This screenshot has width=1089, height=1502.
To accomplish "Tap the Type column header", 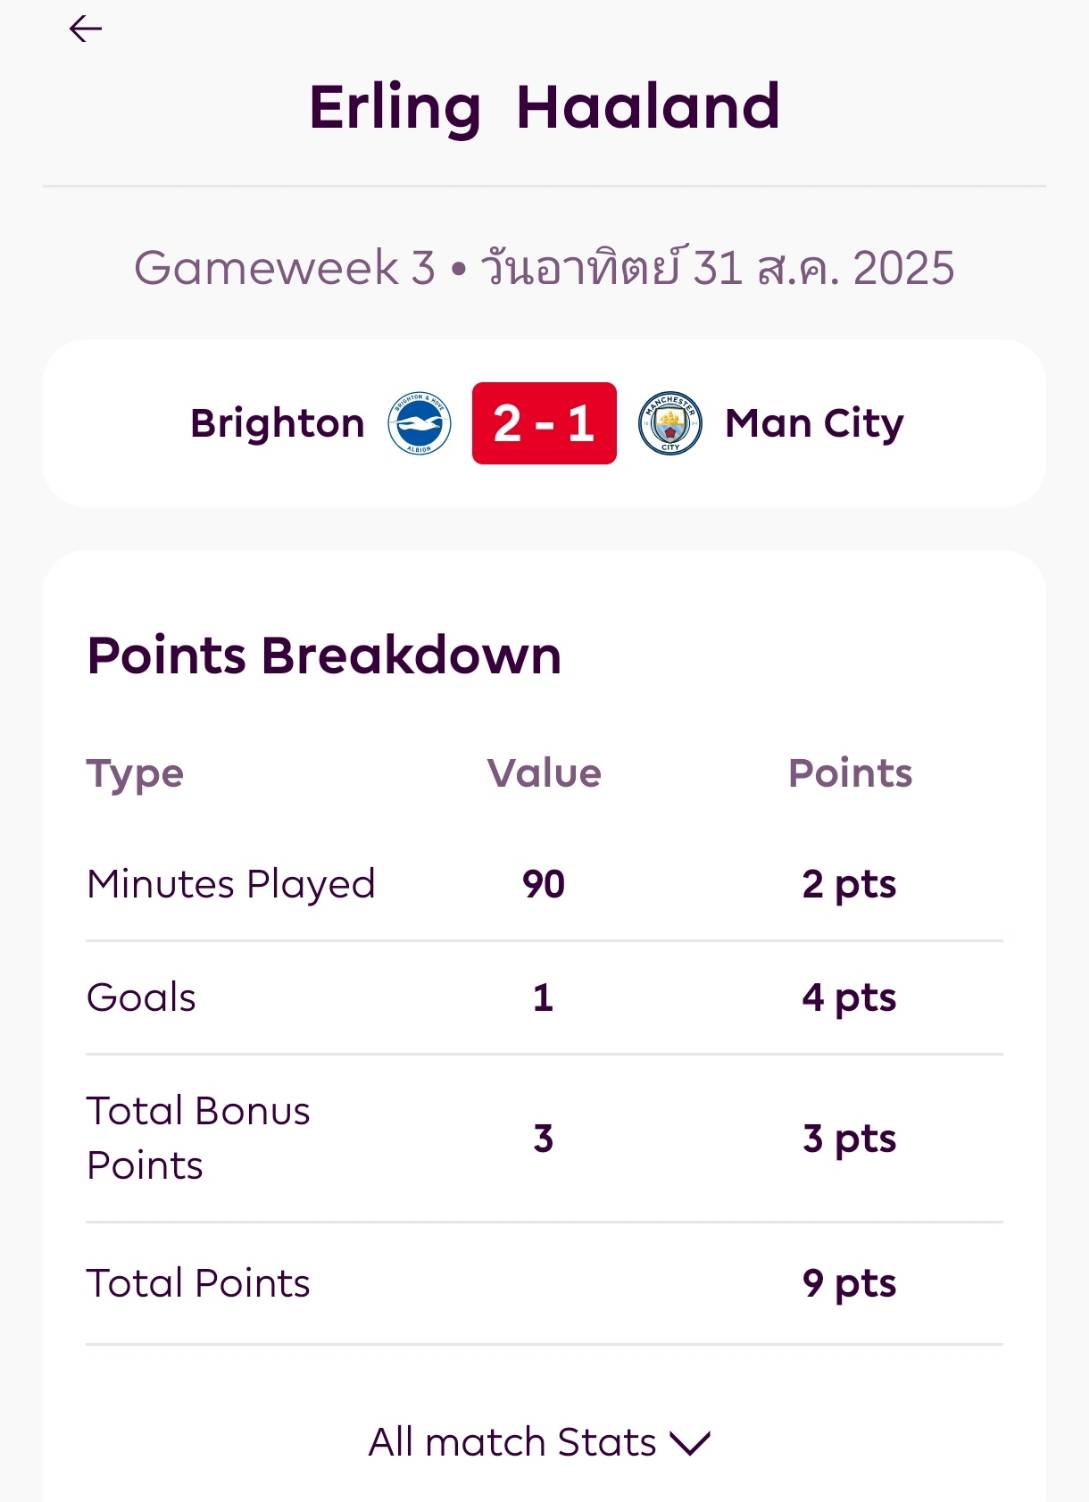I will pyautogui.click(x=135, y=775).
